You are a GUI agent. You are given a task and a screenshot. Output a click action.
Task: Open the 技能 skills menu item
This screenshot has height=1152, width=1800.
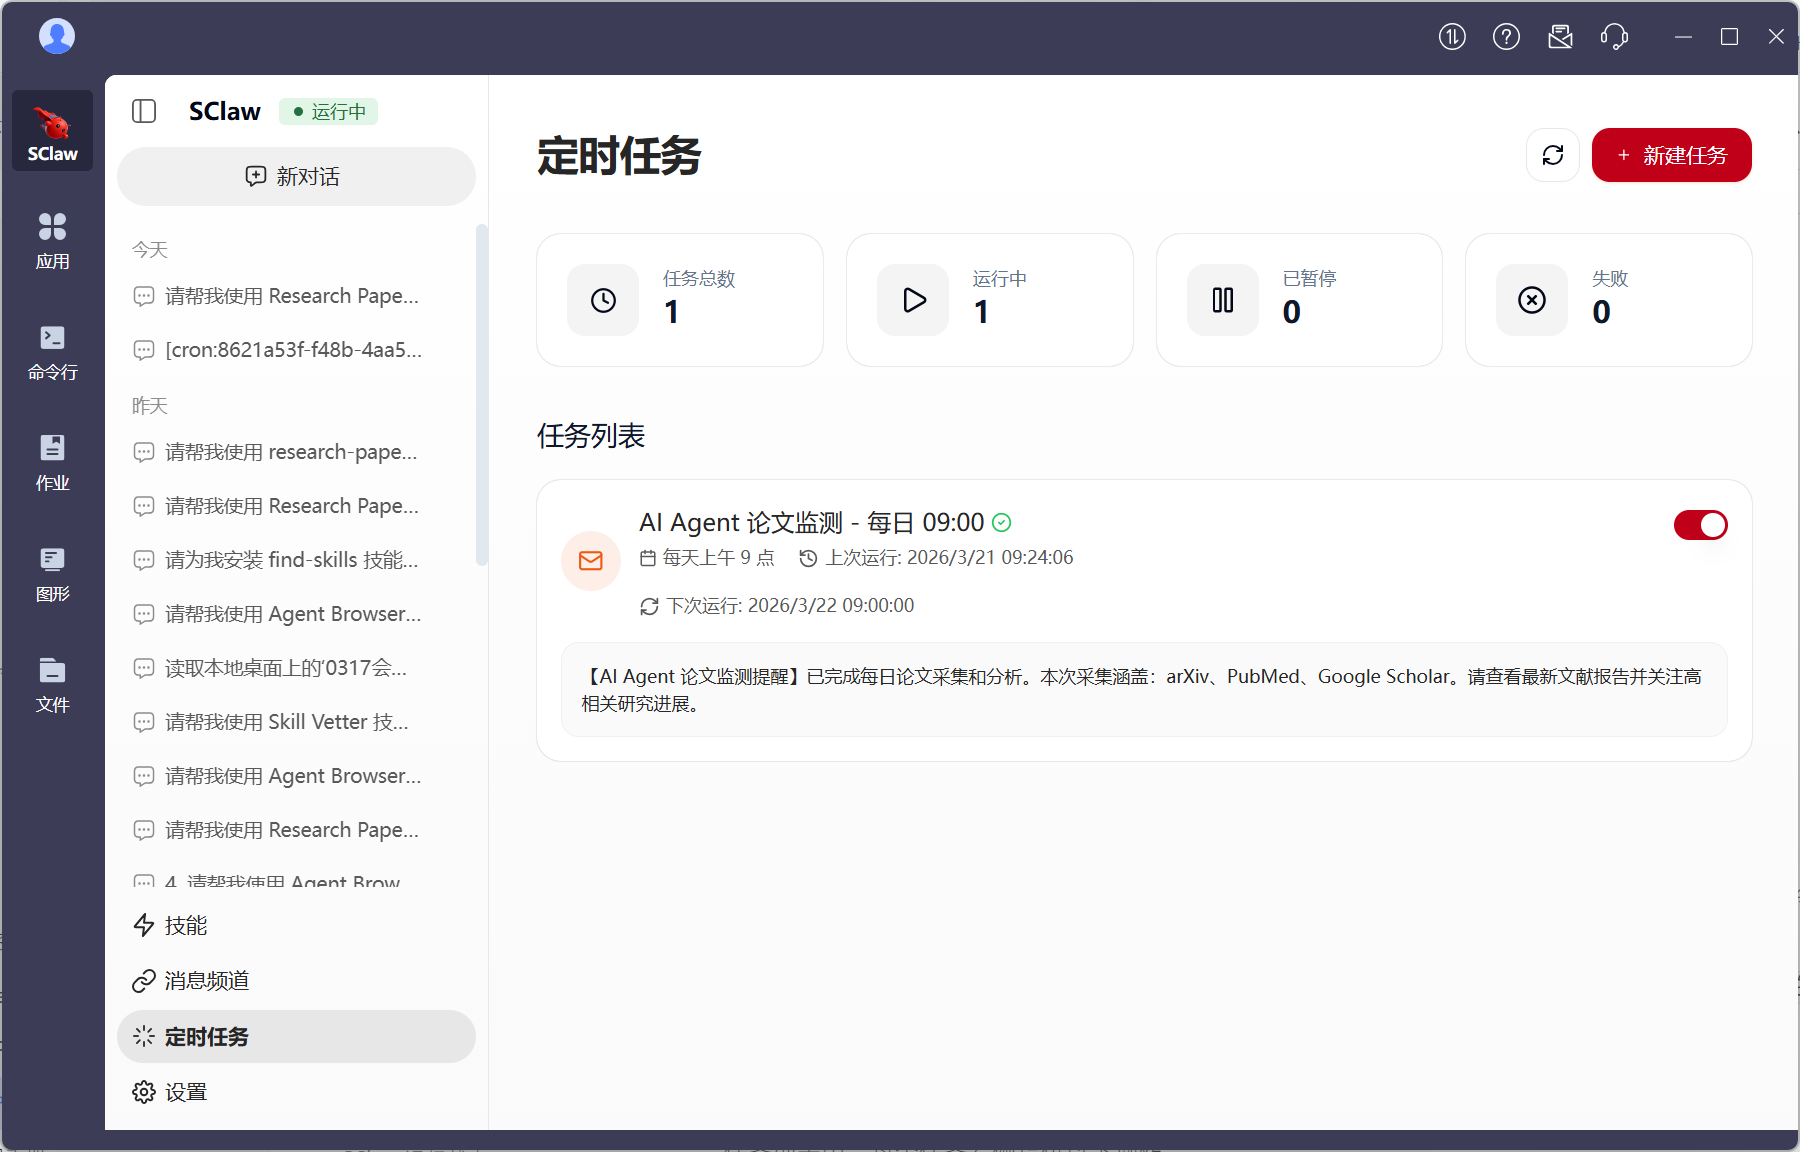coord(186,925)
